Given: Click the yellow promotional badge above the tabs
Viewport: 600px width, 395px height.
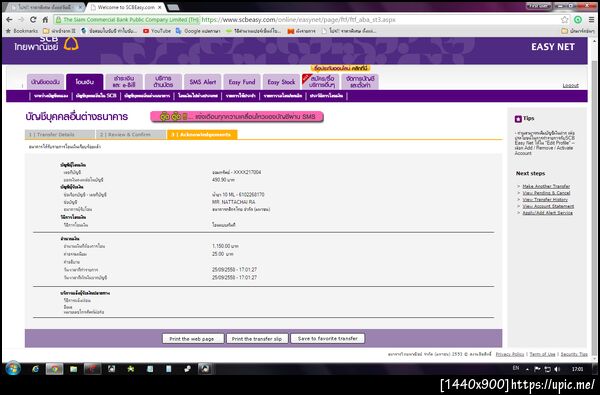Looking at the screenshot, I should pyautogui.click(x=340, y=69).
